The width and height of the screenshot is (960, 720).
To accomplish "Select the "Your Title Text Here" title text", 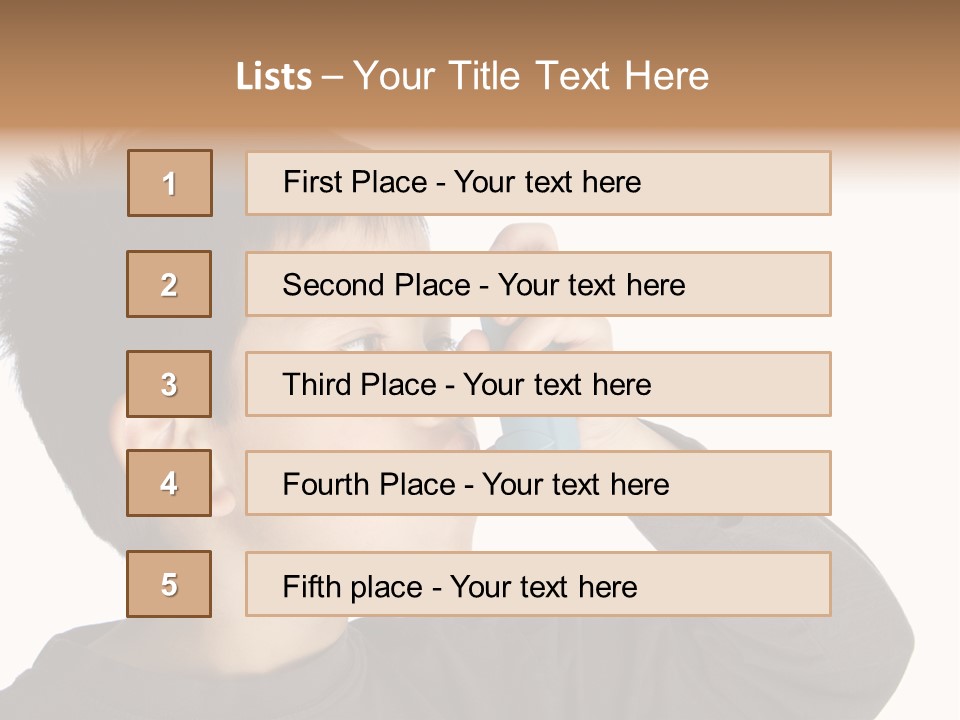I will tap(531, 76).
